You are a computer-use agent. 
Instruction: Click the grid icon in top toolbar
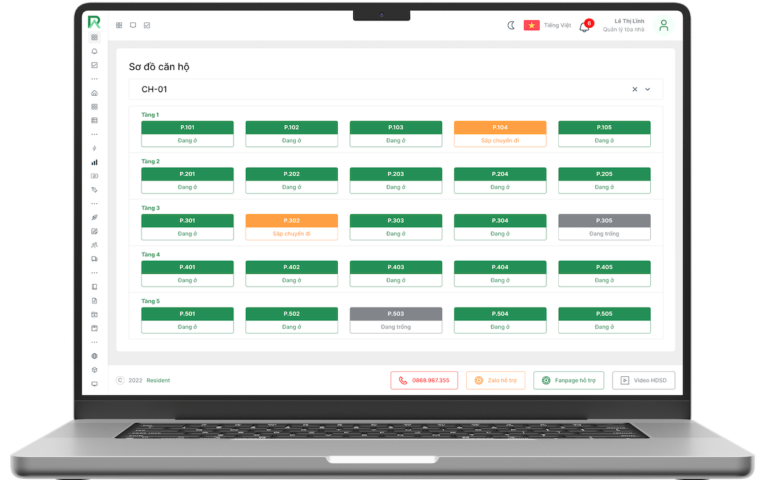tap(119, 25)
